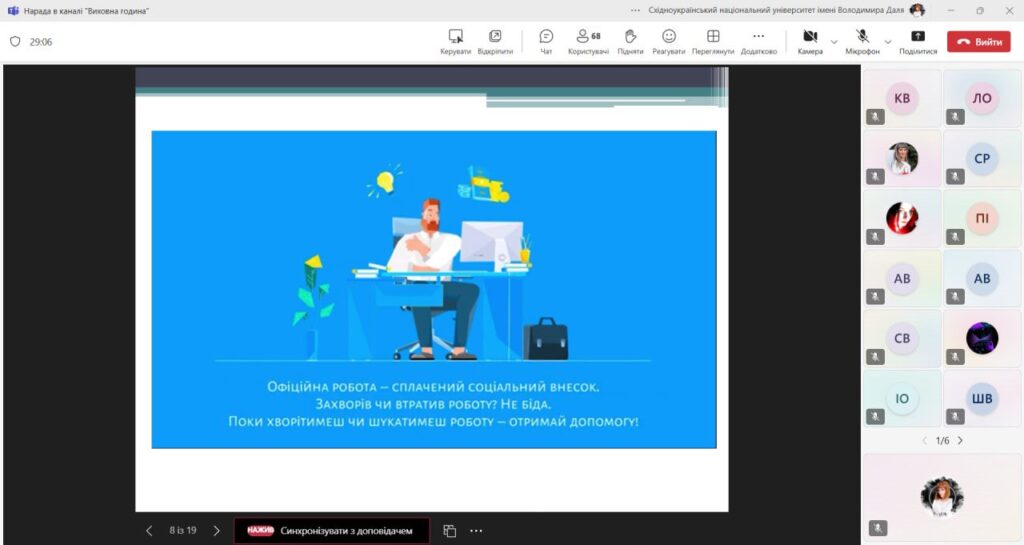Unmute the microphone

tap(862, 37)
